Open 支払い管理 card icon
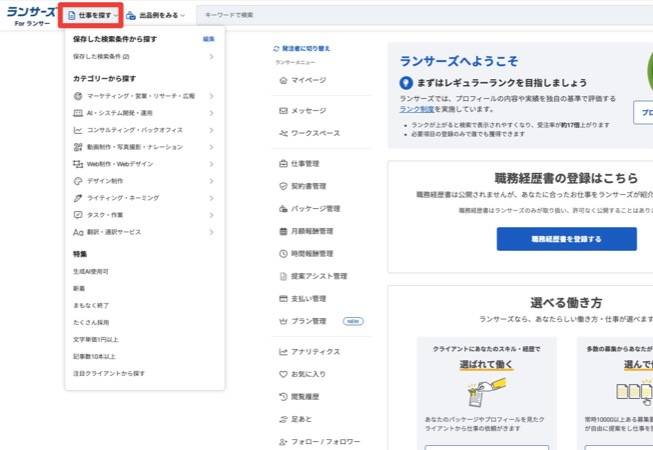 pyautogui.click(x=283, y=298)
